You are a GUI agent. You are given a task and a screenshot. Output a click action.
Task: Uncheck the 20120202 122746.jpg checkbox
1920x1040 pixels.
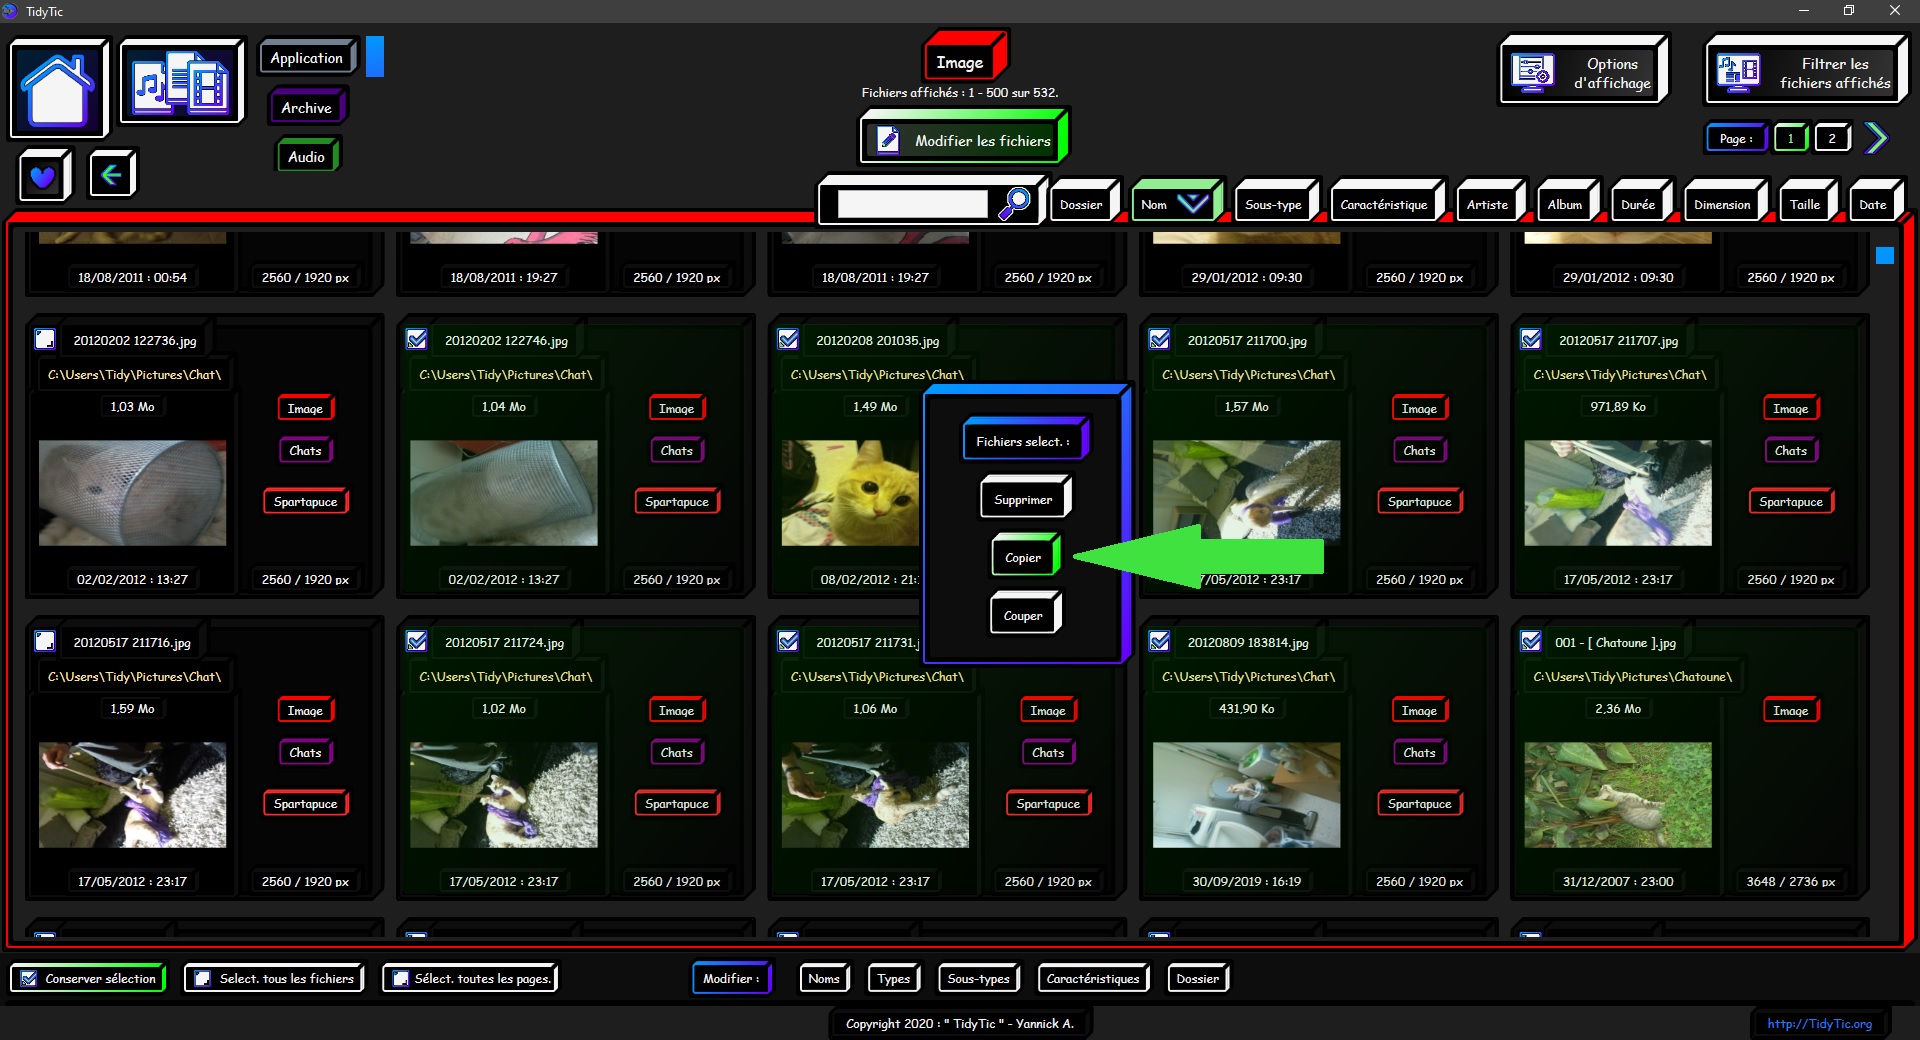pos(417,339)
